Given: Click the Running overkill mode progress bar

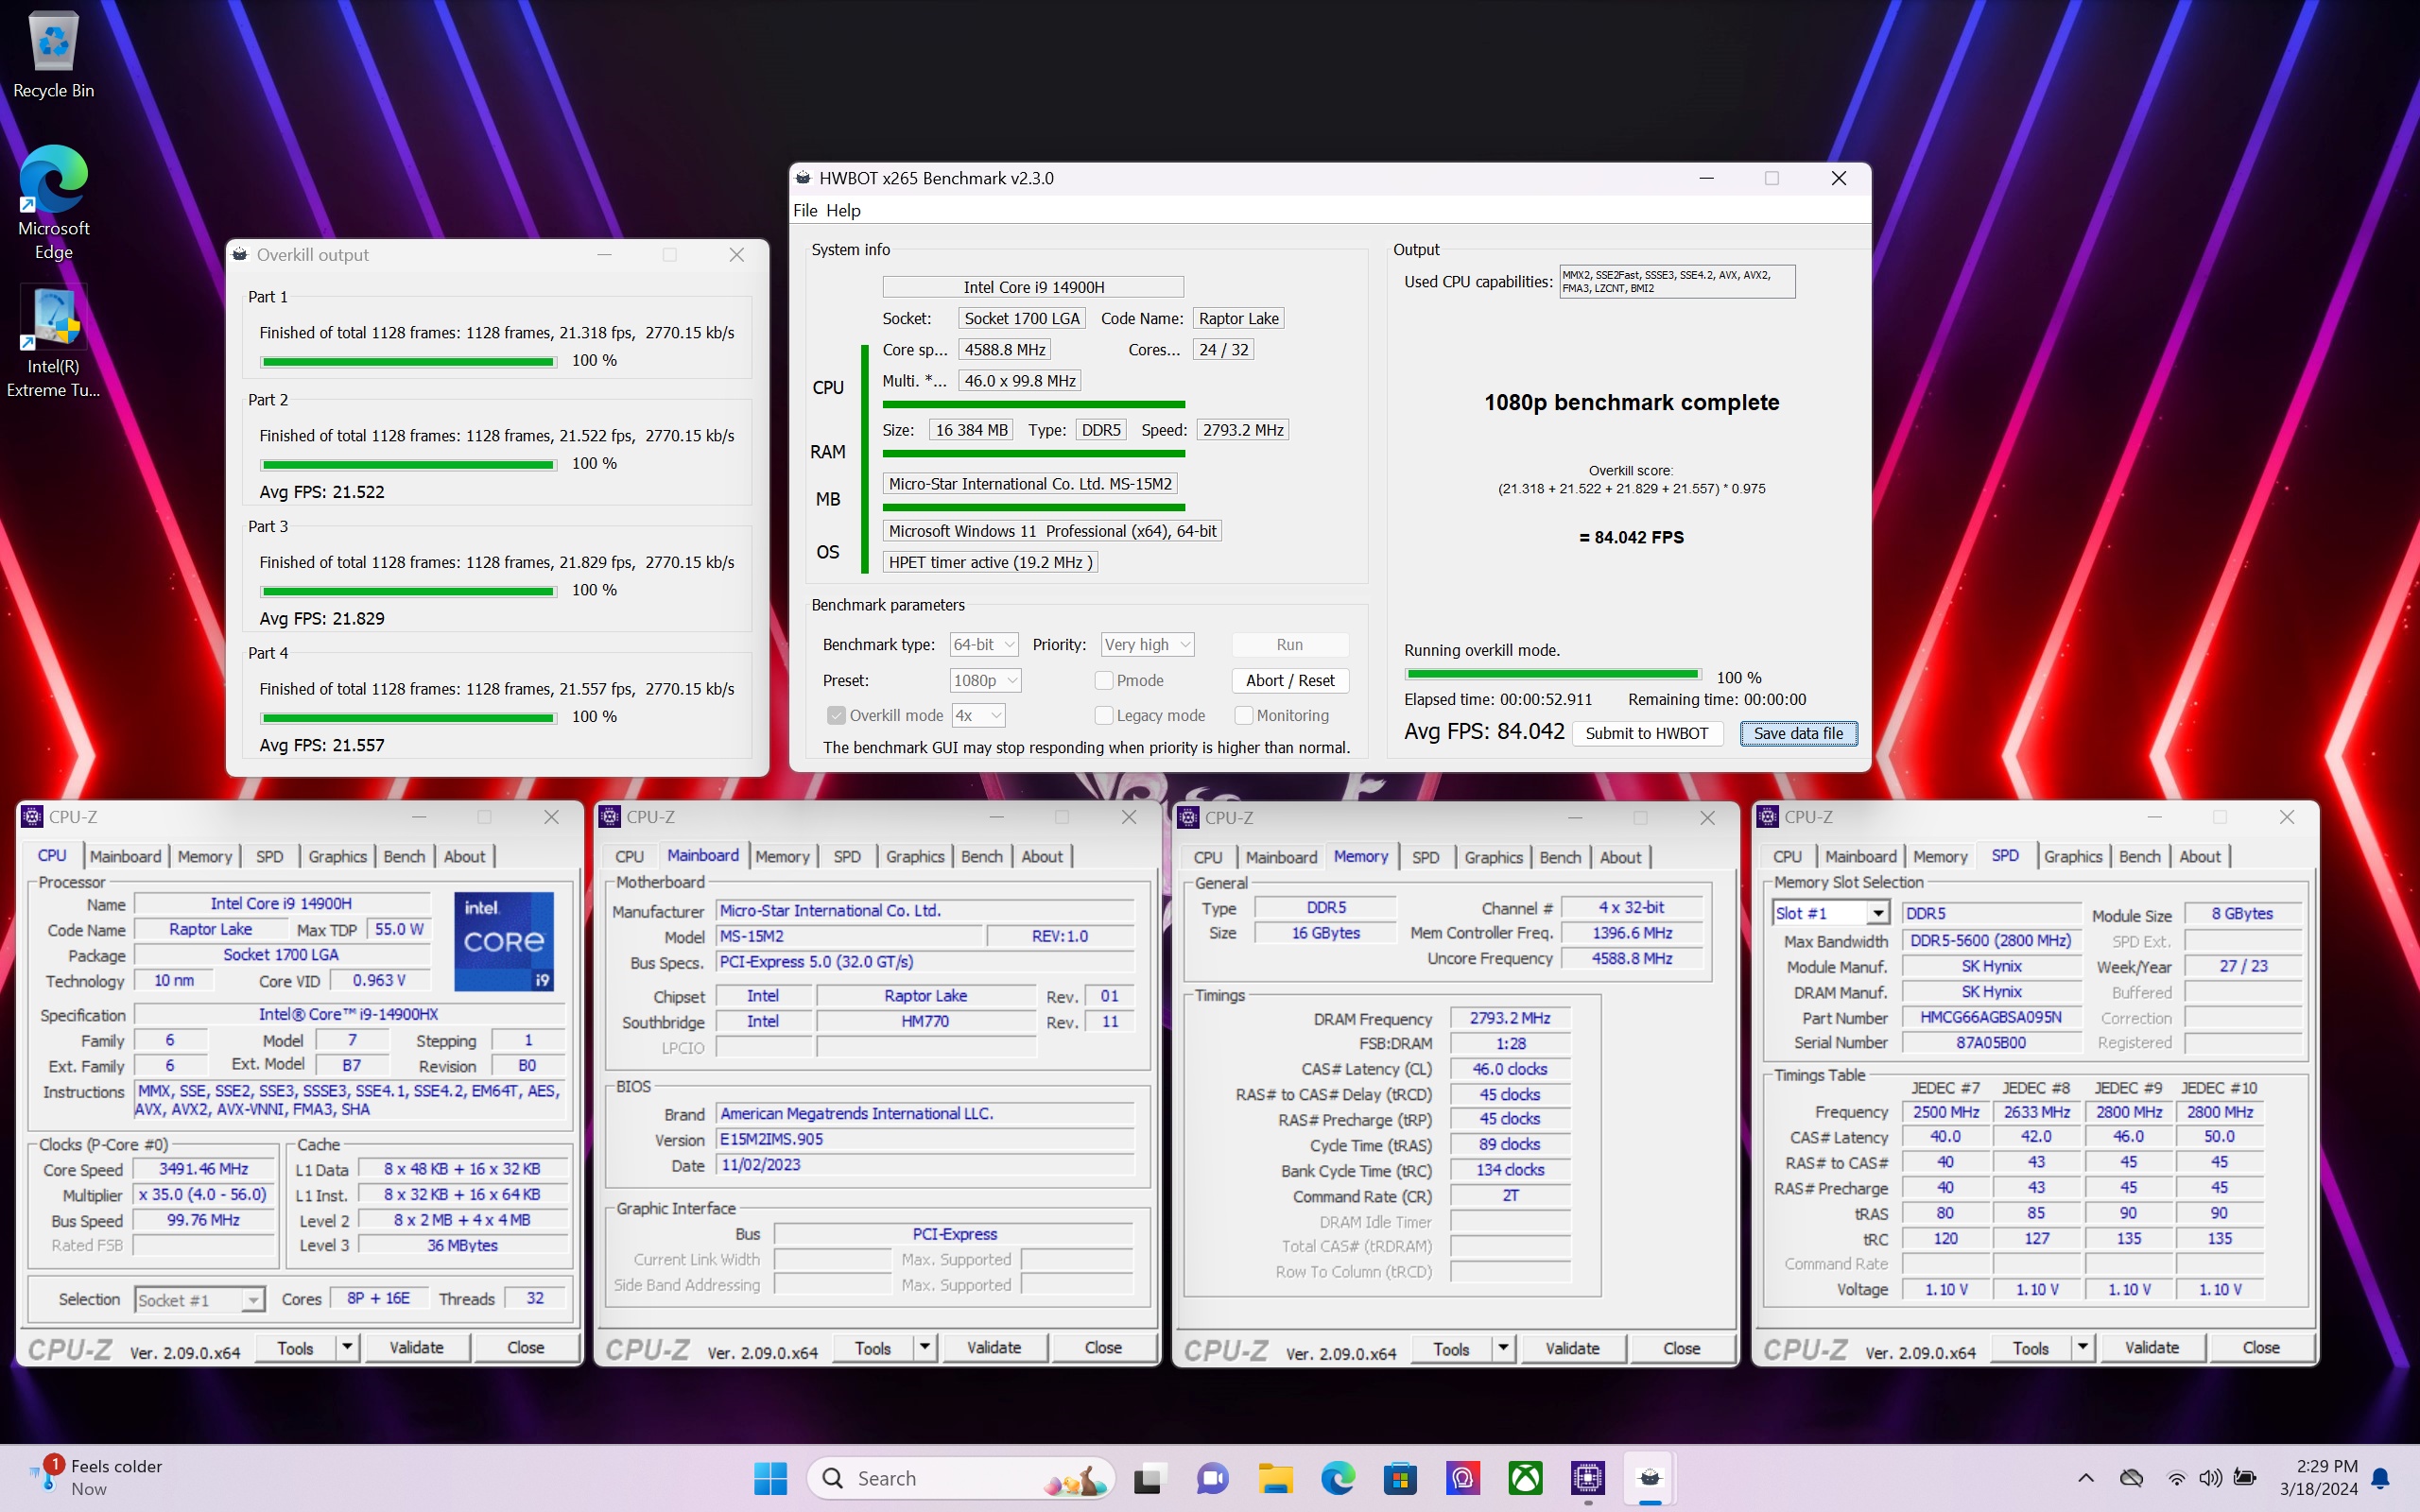Looking at the screenshot, I should [x=1552, y=675].
